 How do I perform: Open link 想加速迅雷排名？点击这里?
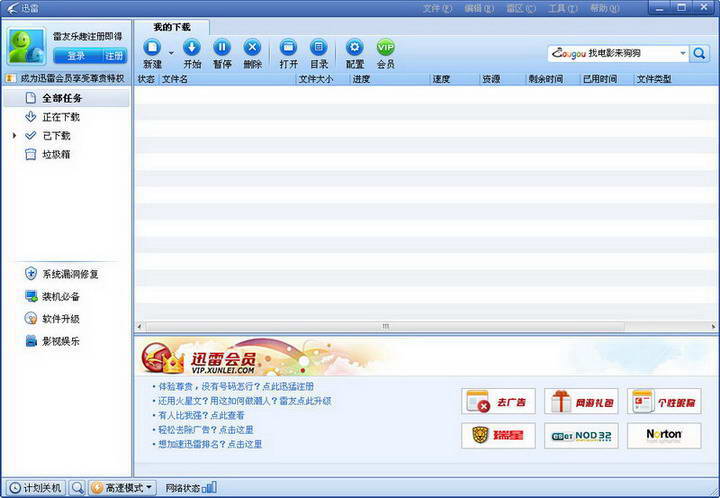click(x=210, y=444)
